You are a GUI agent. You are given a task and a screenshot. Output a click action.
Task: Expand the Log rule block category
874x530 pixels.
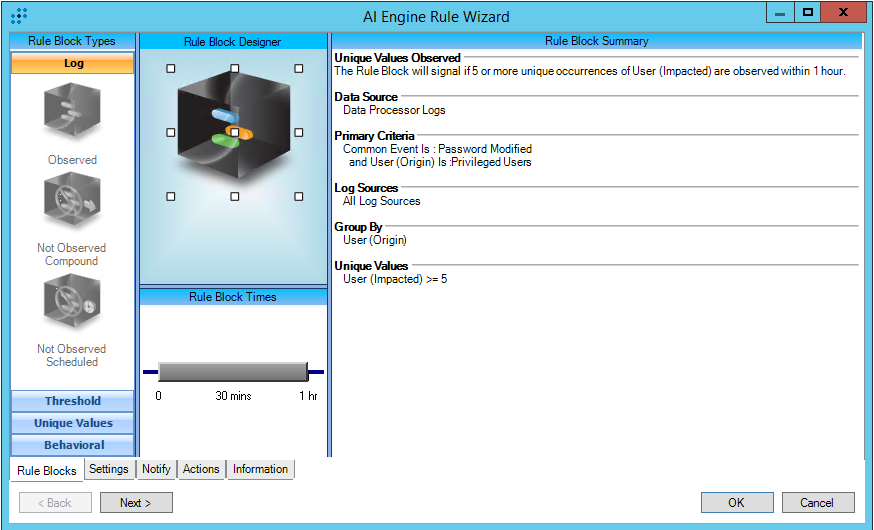tap(72, 63)
